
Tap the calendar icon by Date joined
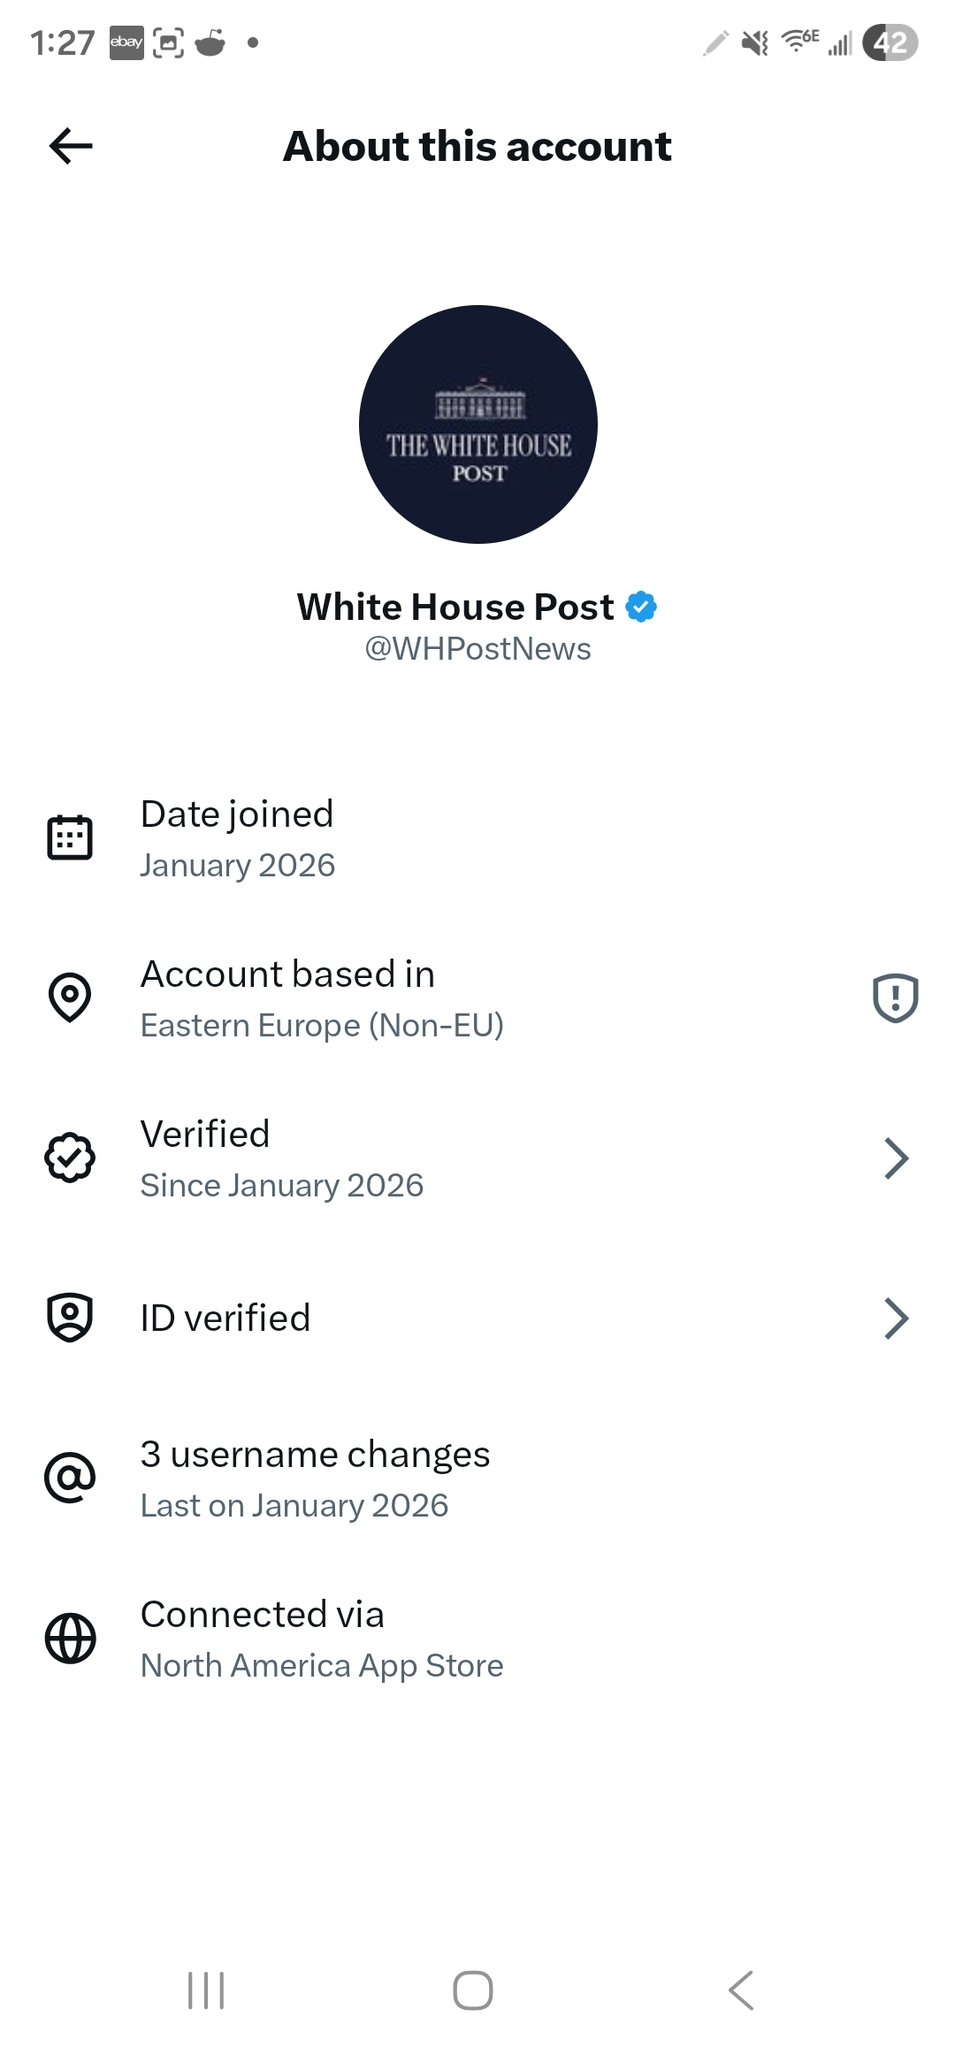70,837
